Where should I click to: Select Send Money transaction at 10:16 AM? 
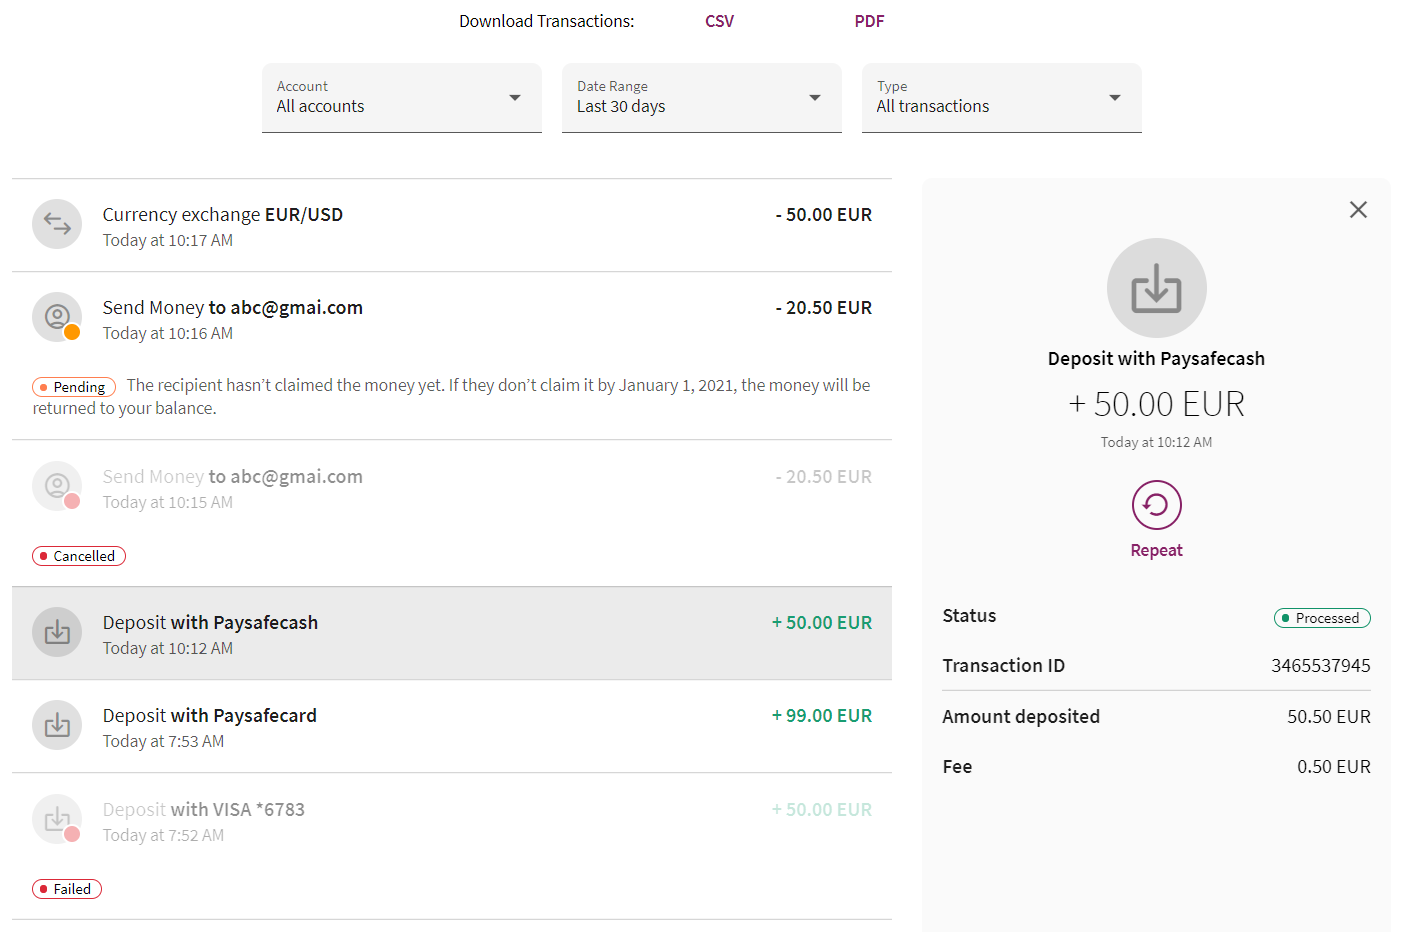(452, 356)
